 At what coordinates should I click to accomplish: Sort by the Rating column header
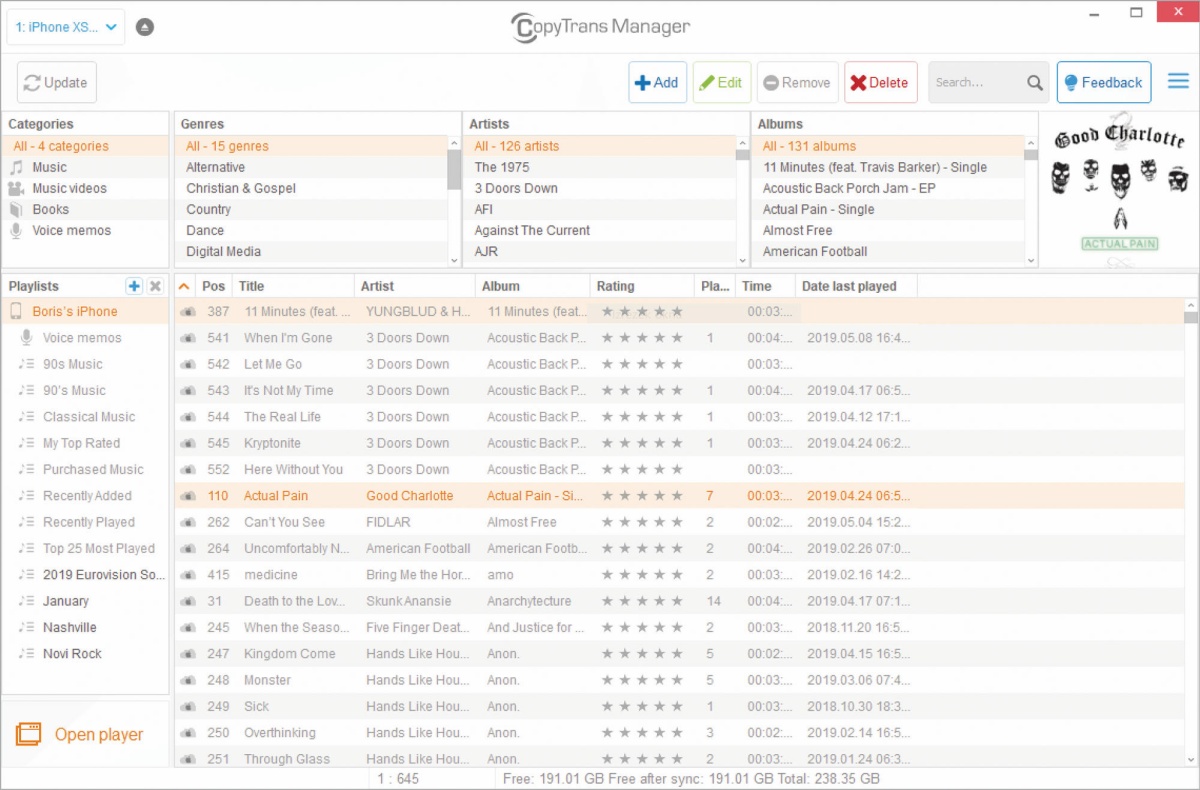point(642,286)
